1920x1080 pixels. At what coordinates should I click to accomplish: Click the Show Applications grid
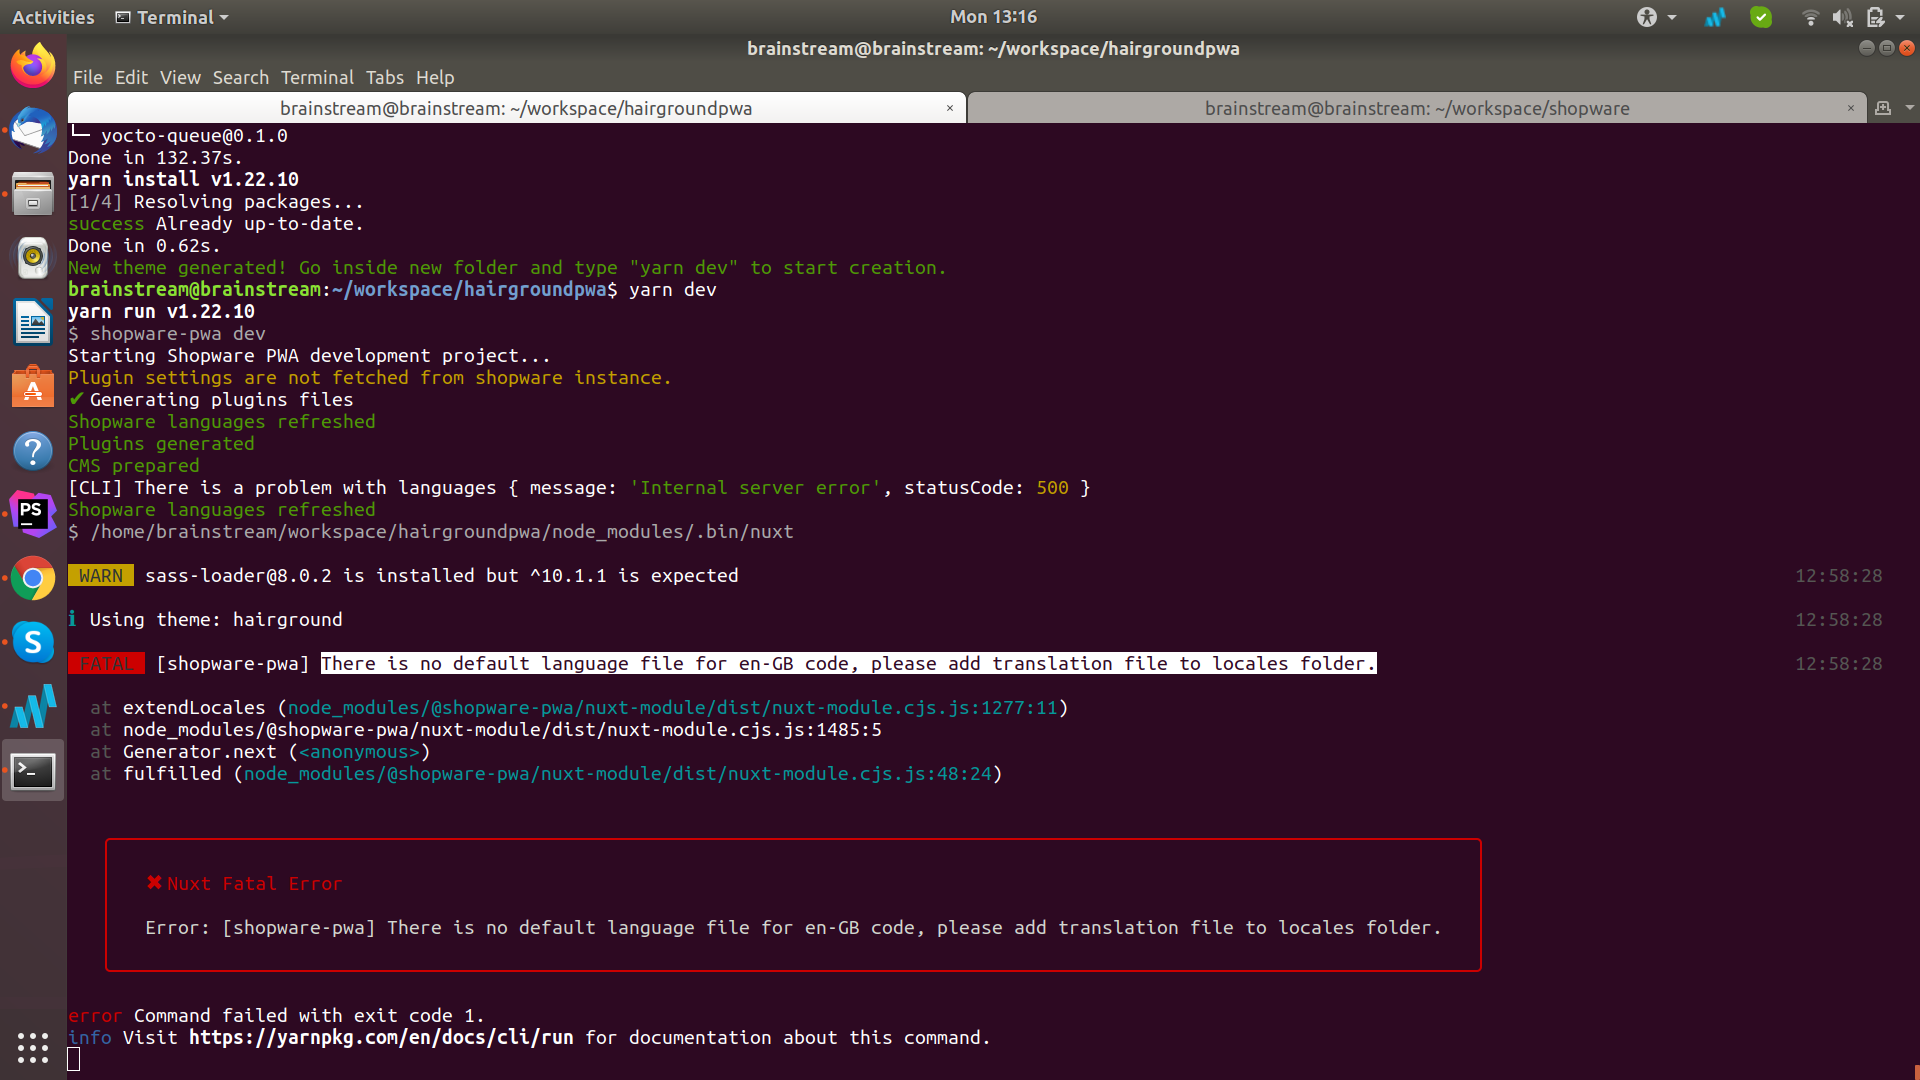[33, 1048]
